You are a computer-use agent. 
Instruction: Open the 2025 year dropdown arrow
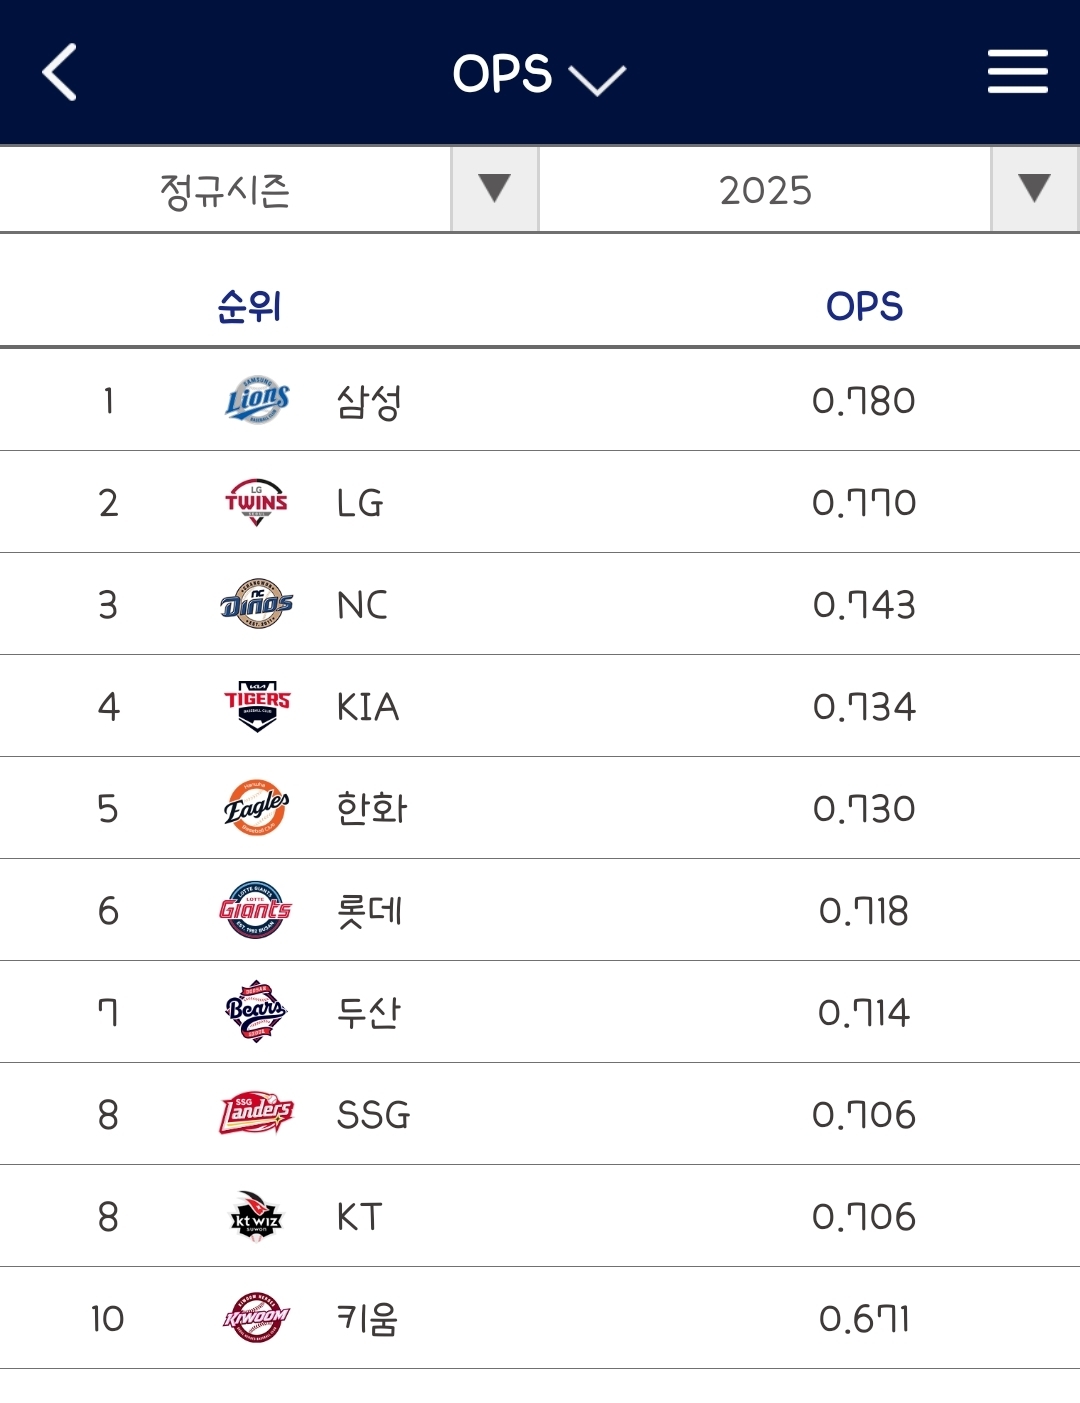pyautogui.click(x=1034, y=189)
